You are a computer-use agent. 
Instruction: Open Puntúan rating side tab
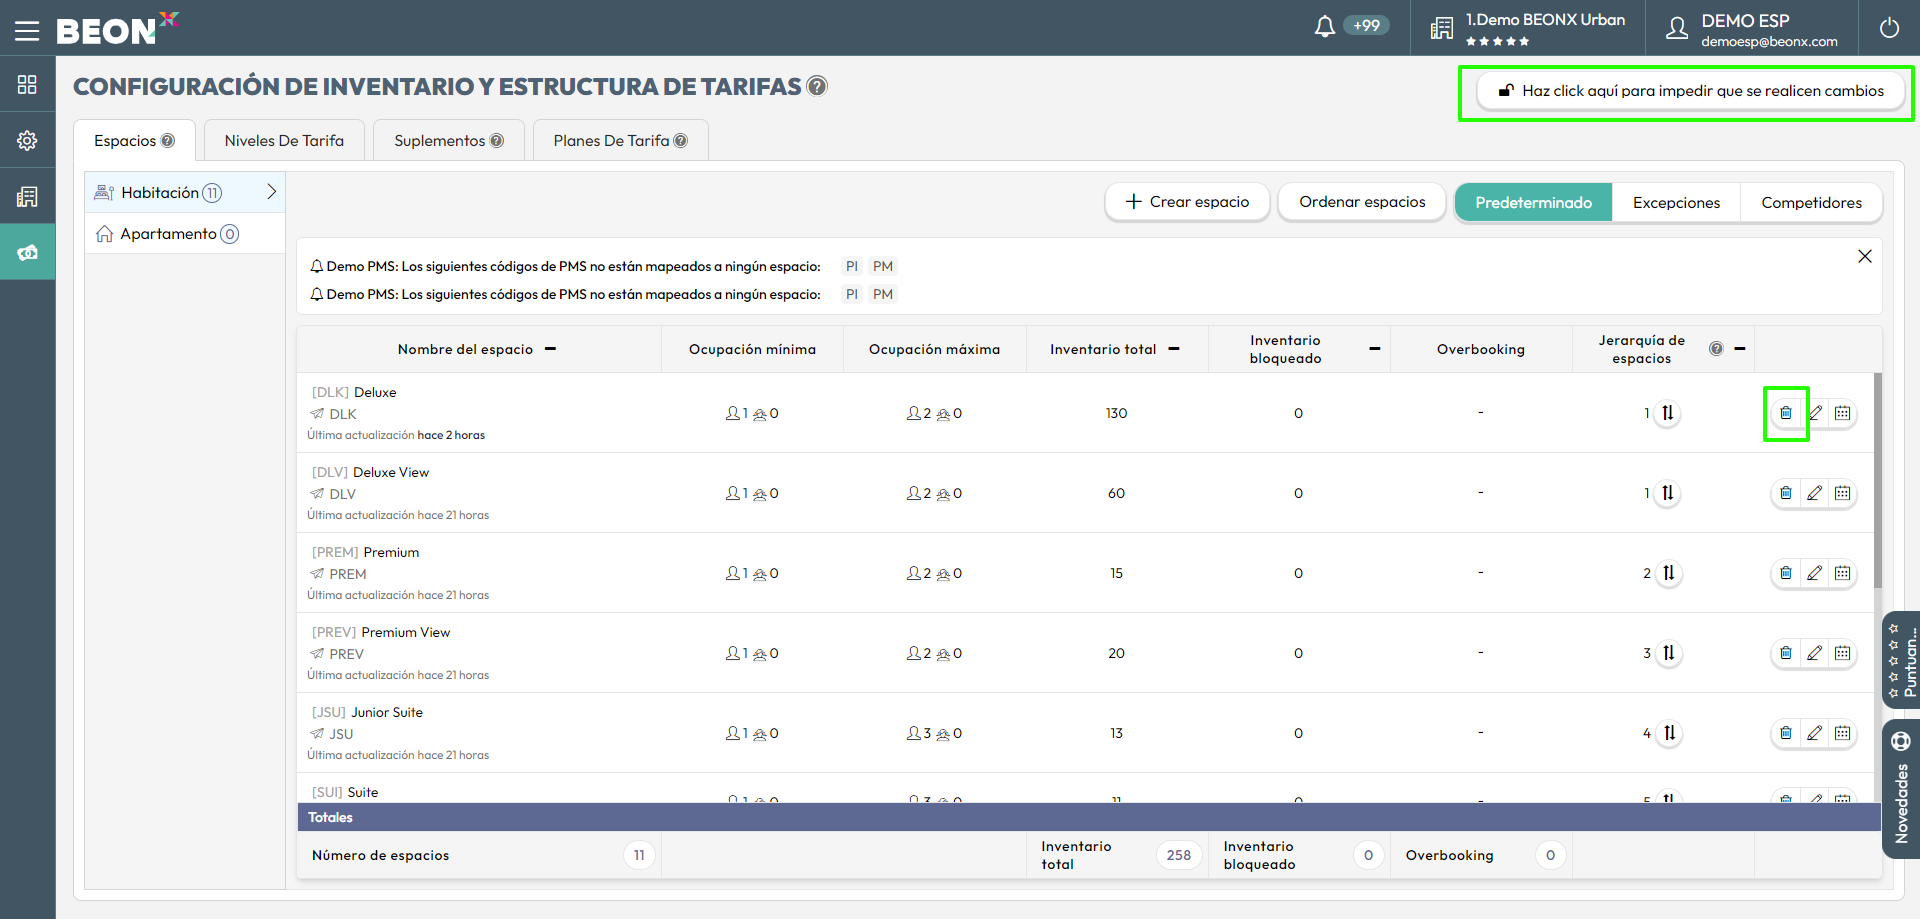pyautogui.click(x=1901, y=660)
